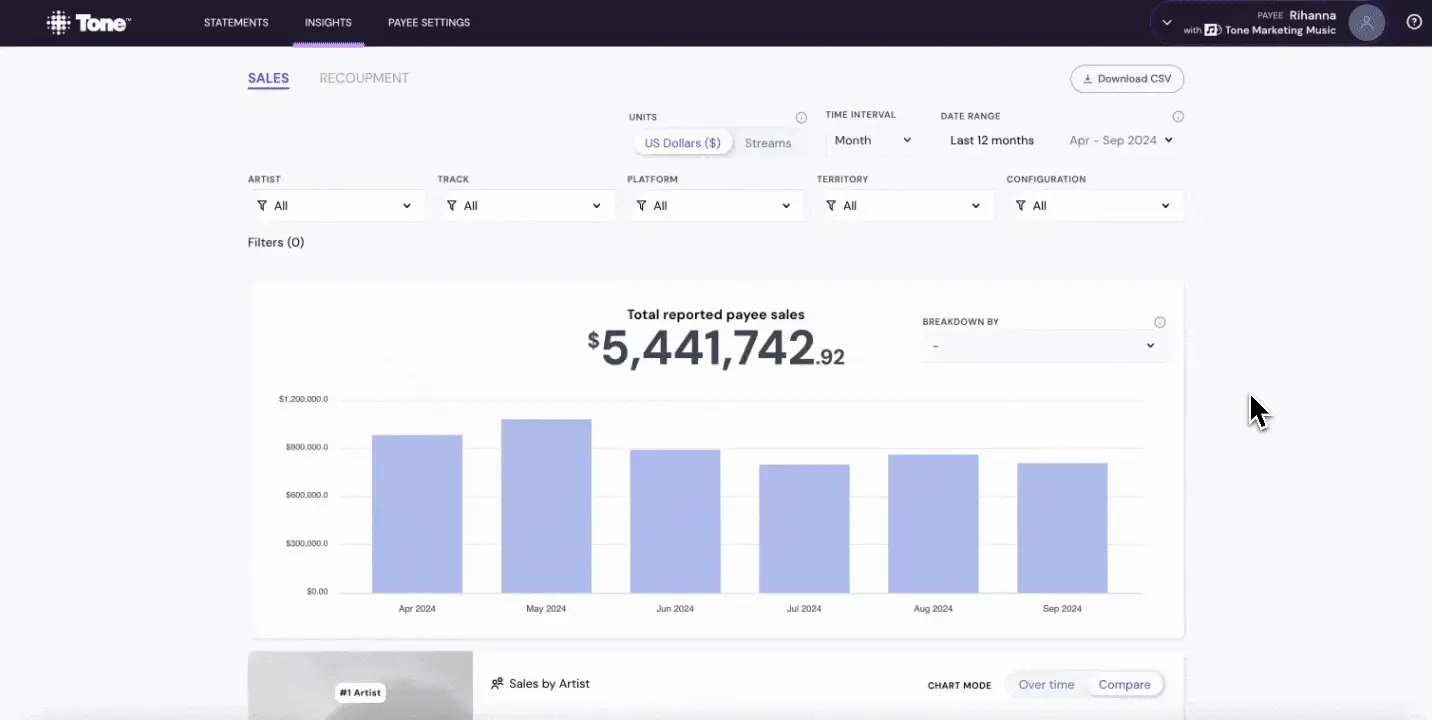The image size is (1432, 720).
Task: Click the Track filter funnel icon
Action: (452, 205)
